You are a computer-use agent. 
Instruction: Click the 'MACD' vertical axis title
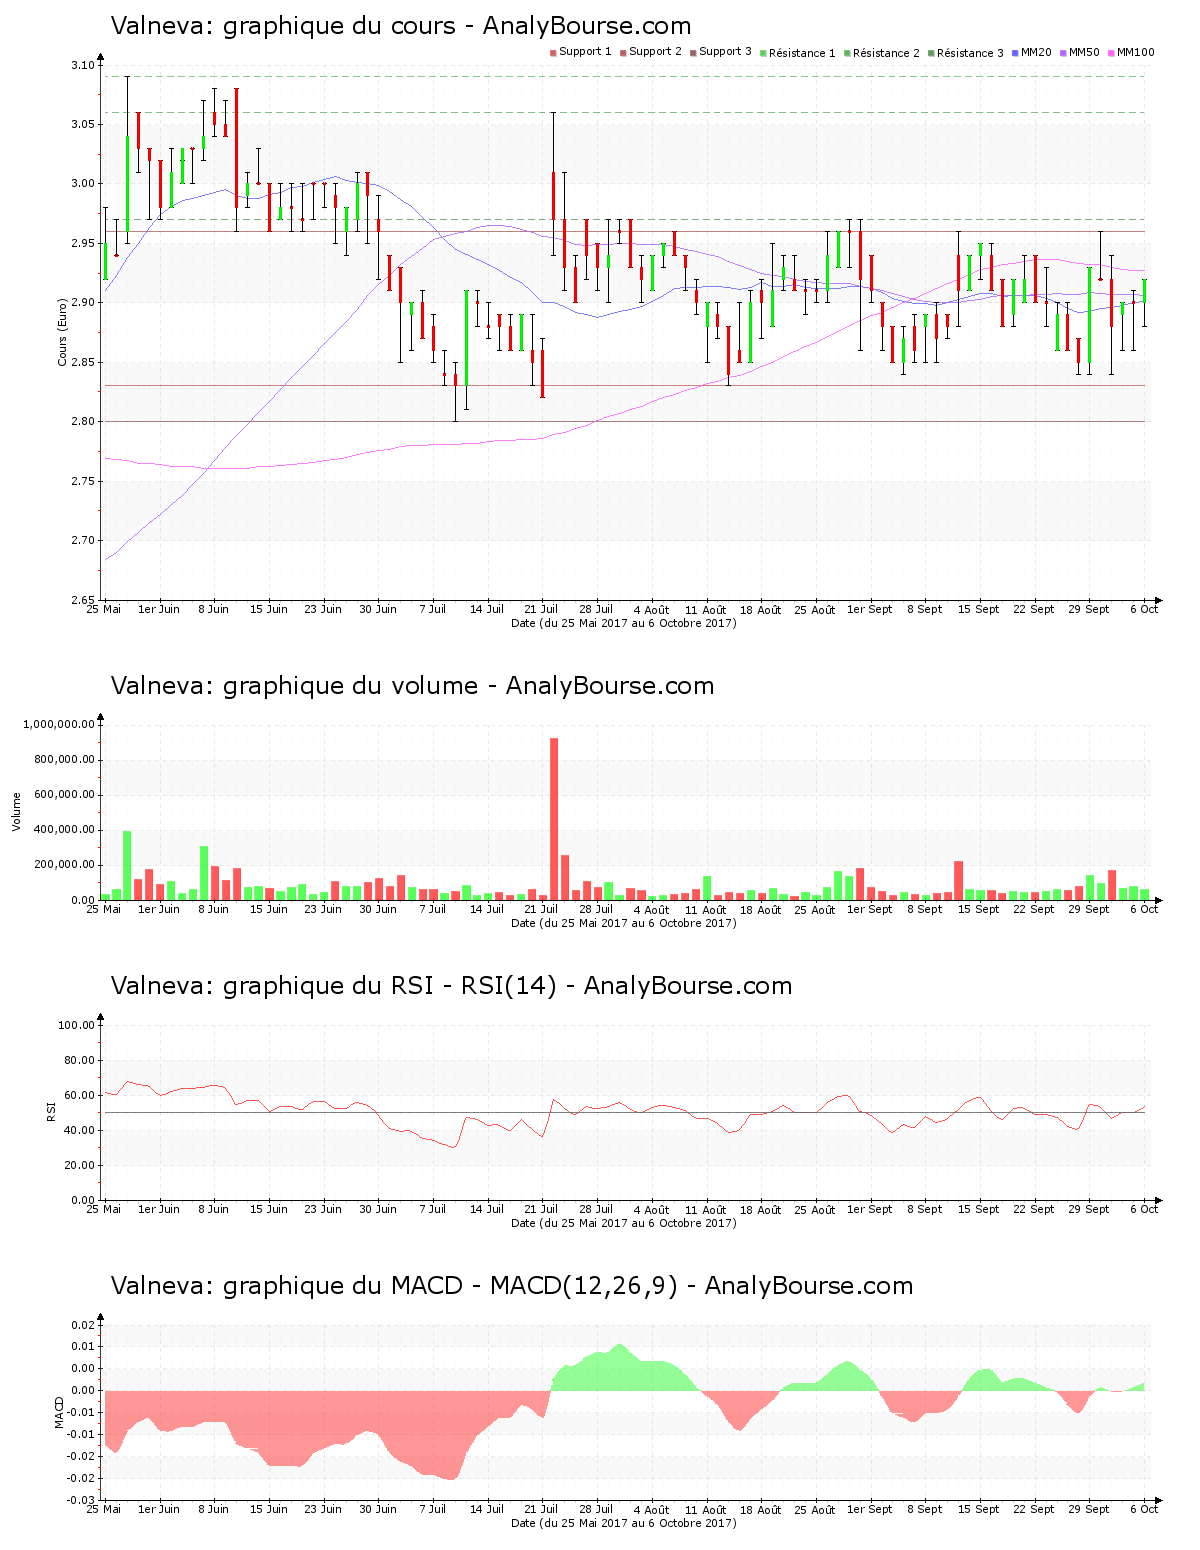tap(60, 1412)
